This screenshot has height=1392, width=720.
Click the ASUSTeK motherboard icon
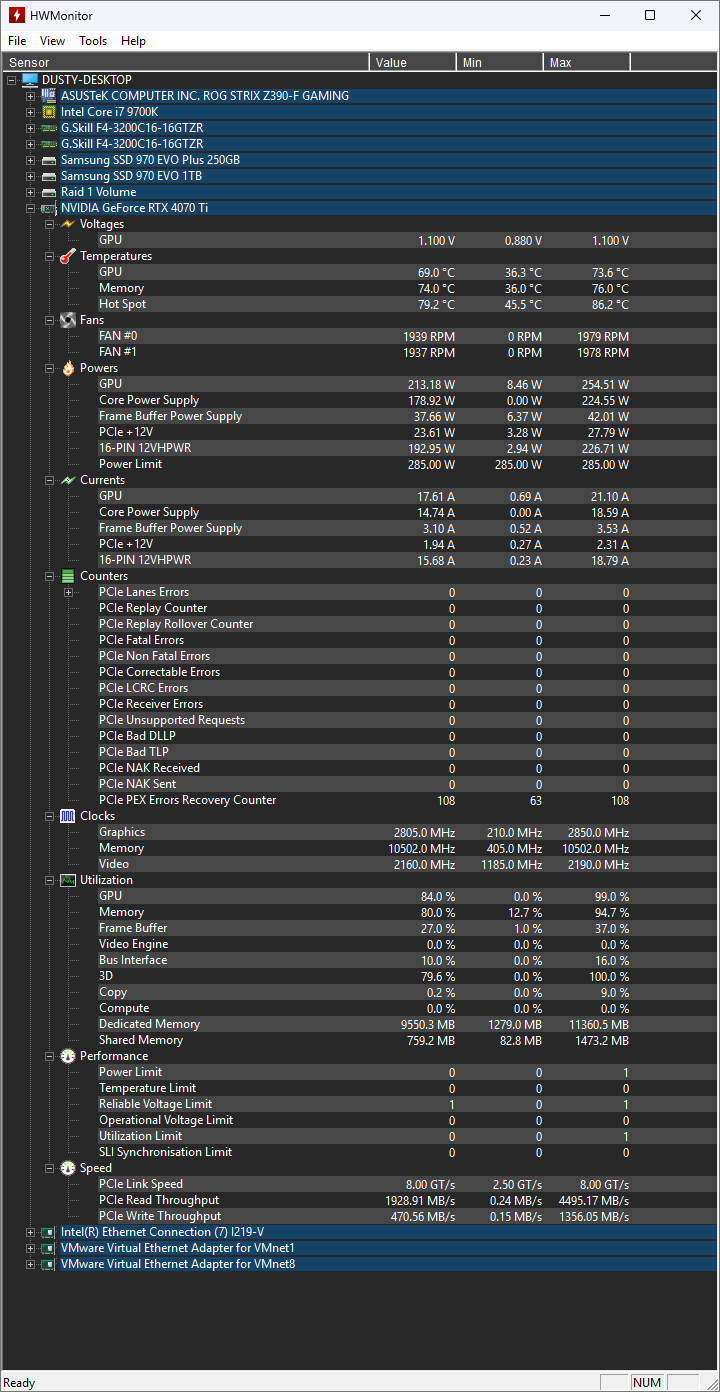coord(49,96)
